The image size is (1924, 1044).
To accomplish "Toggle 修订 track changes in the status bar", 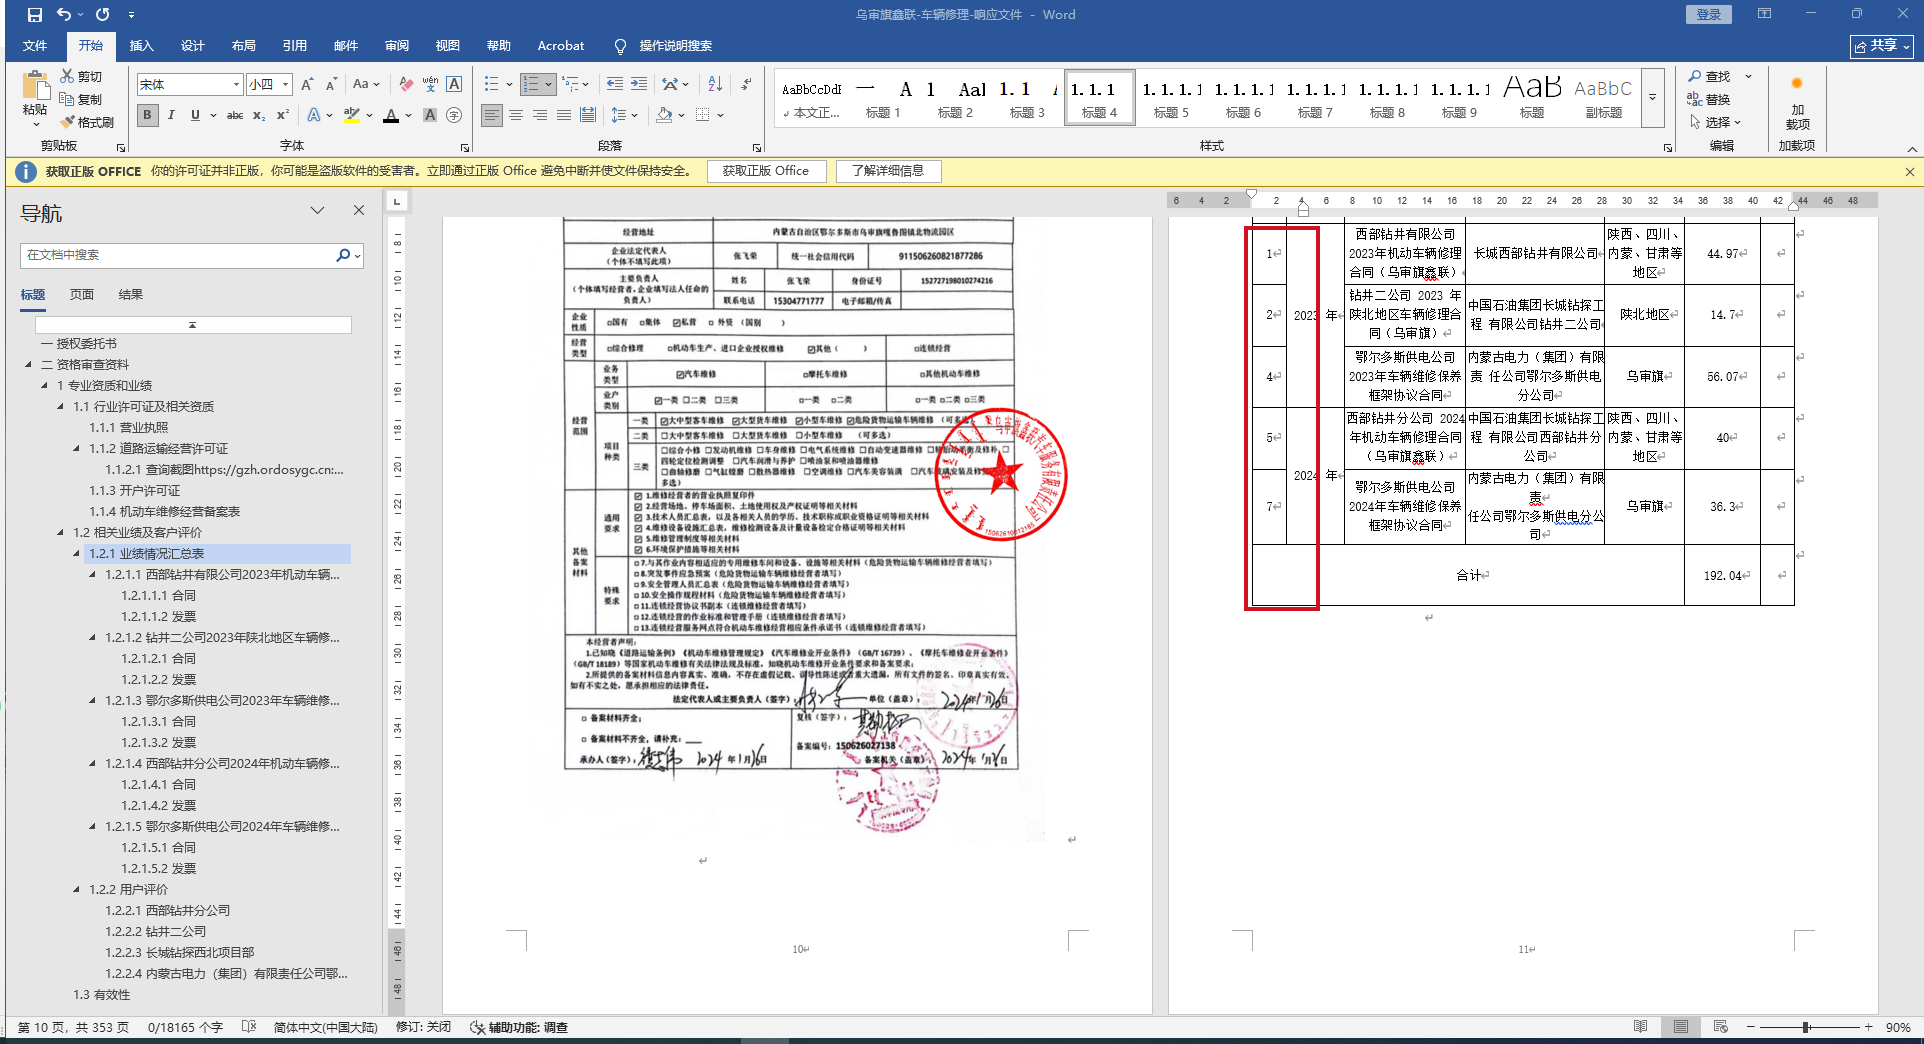I will pyautogui.click(x=423, y=1027).
